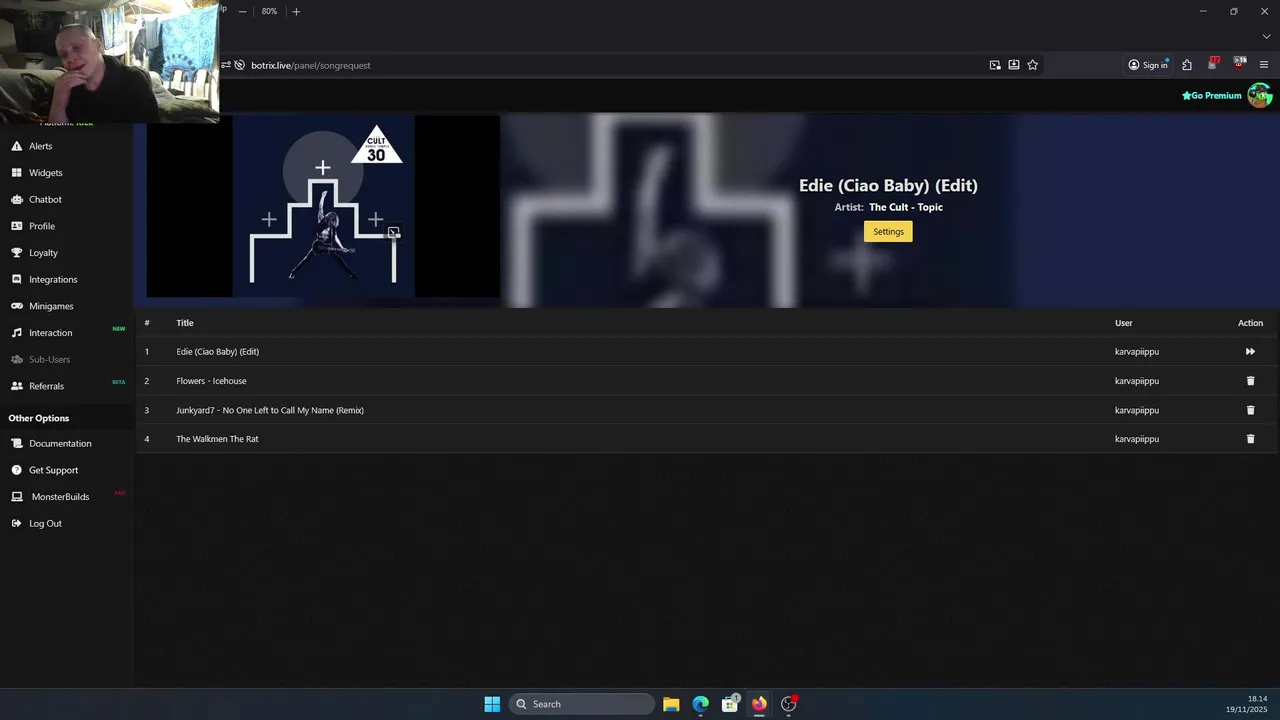
Task: Click the artist name The Cult - Topic
Action: tap(906, 207)
